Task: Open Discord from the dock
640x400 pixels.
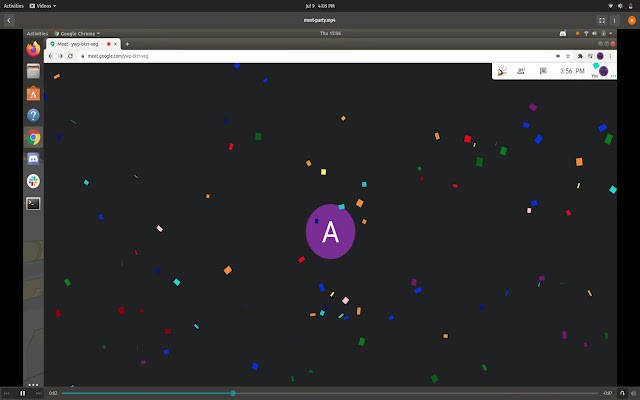Action: 33,159
